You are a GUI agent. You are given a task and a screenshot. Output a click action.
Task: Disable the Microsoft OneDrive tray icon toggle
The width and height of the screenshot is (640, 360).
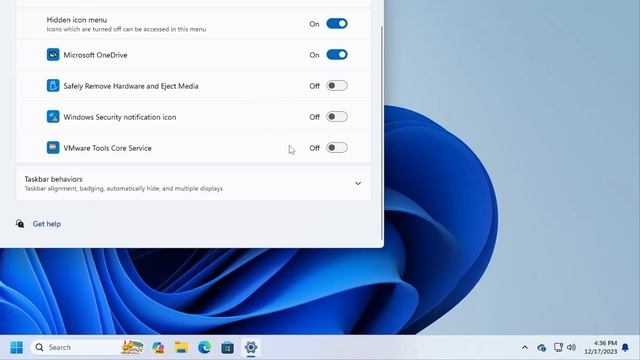click(337, 55)
